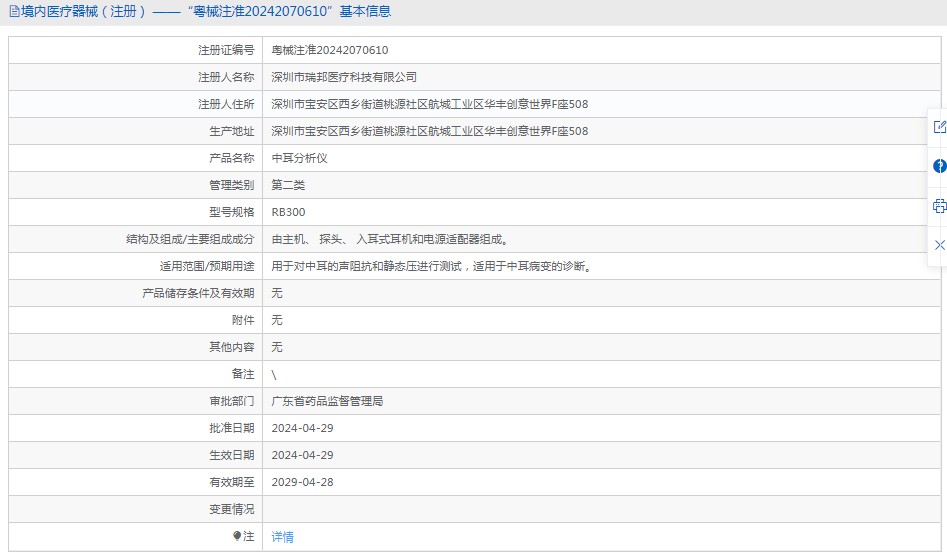Image resolution: width=947 pixels, height=558 pixels.
Task: Click the 注册人住所 address value
Action: click(x=429, y=104)
